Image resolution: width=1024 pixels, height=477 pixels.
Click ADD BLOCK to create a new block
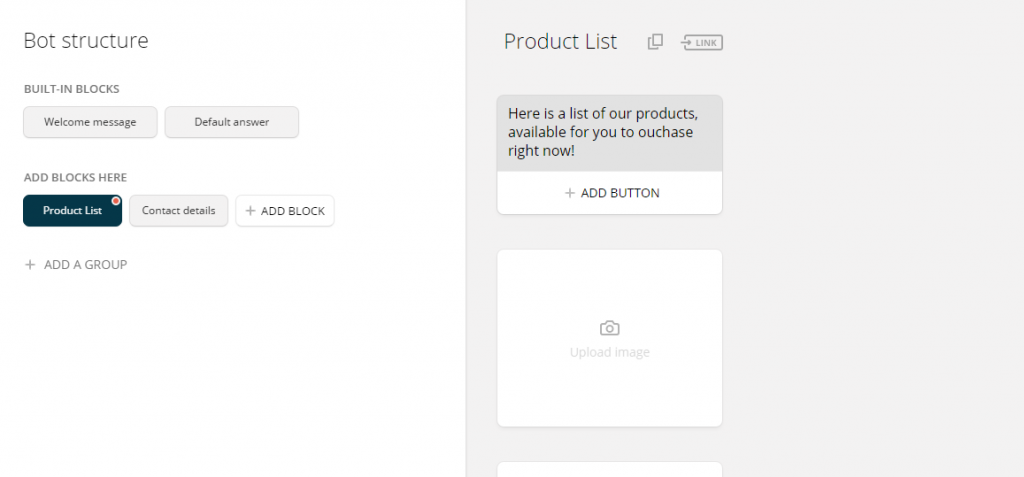point(285,210)
